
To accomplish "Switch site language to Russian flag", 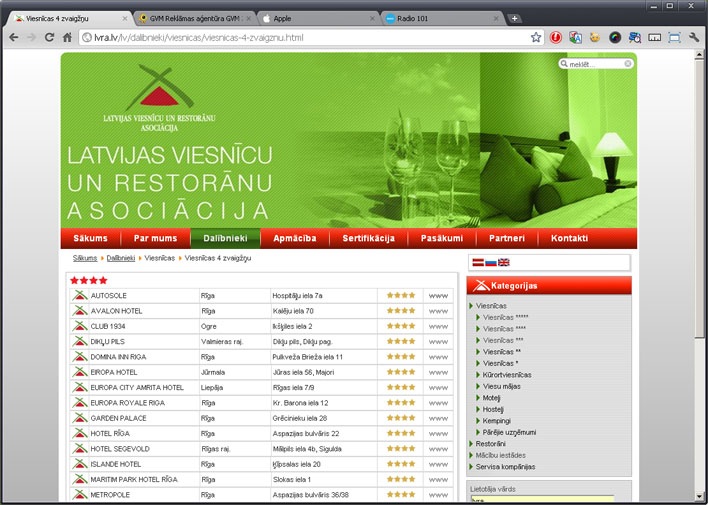I will click(x=491, y=262).
